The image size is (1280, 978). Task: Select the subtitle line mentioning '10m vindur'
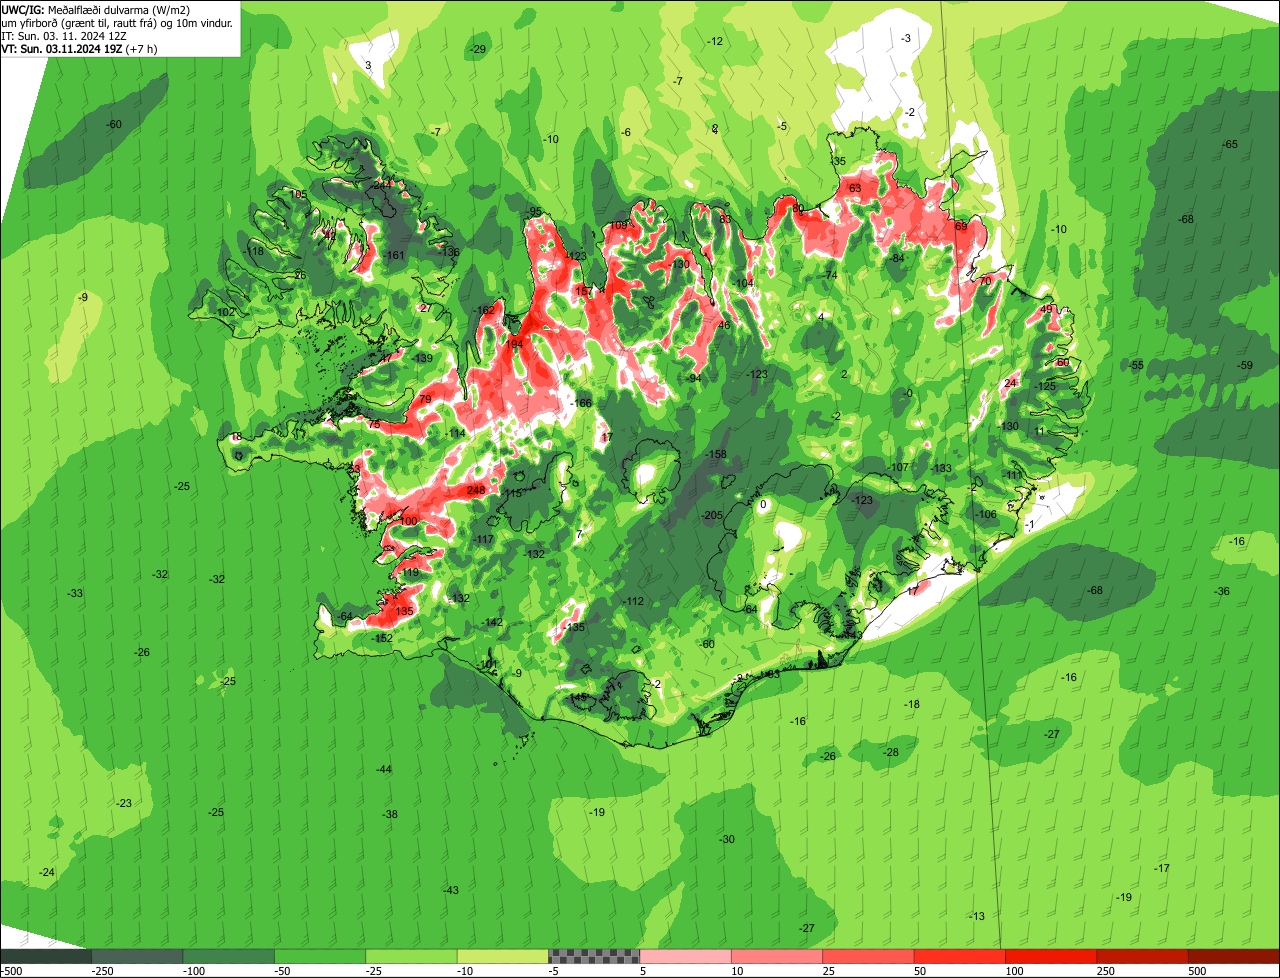click(x=118, y=22)
